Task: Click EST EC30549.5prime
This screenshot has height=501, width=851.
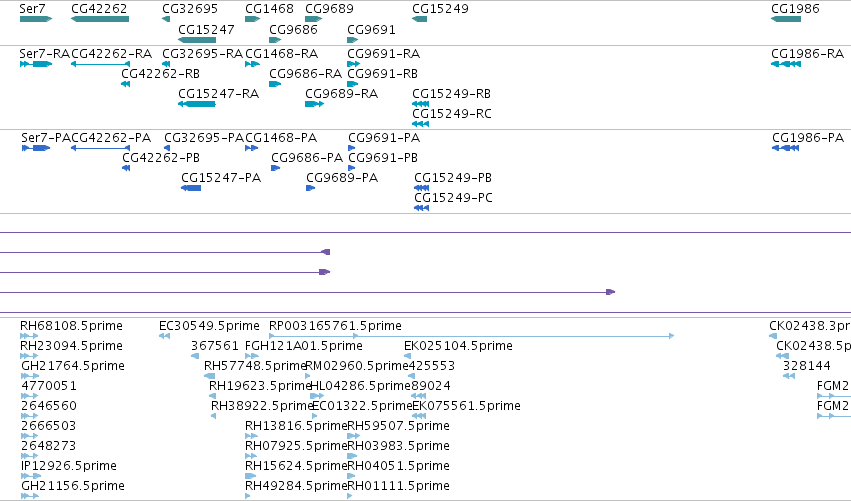Action: 164,336
